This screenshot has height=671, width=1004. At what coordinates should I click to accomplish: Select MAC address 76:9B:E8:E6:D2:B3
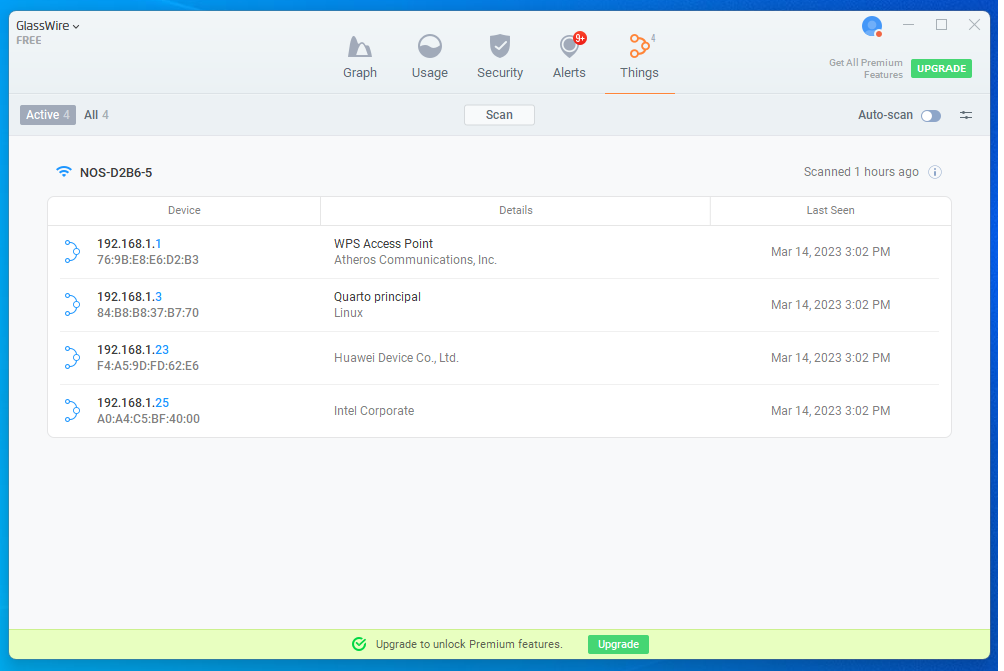tap(148, 260)
